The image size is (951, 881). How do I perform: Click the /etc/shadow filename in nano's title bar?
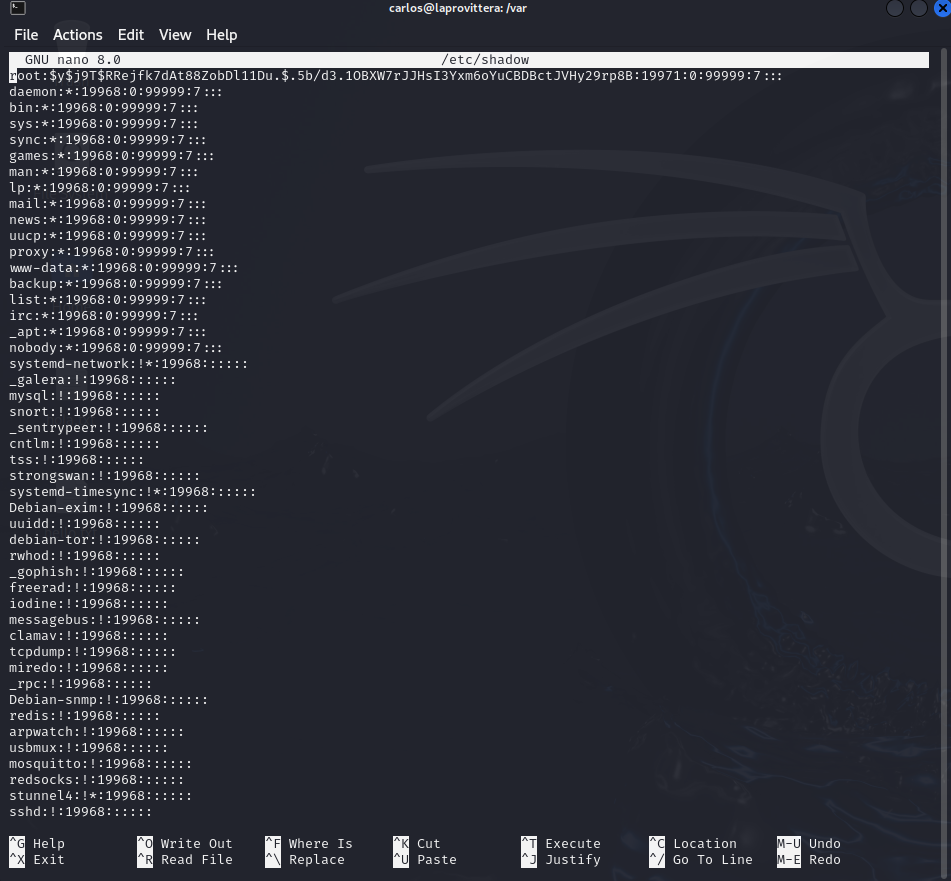point(485,59)
